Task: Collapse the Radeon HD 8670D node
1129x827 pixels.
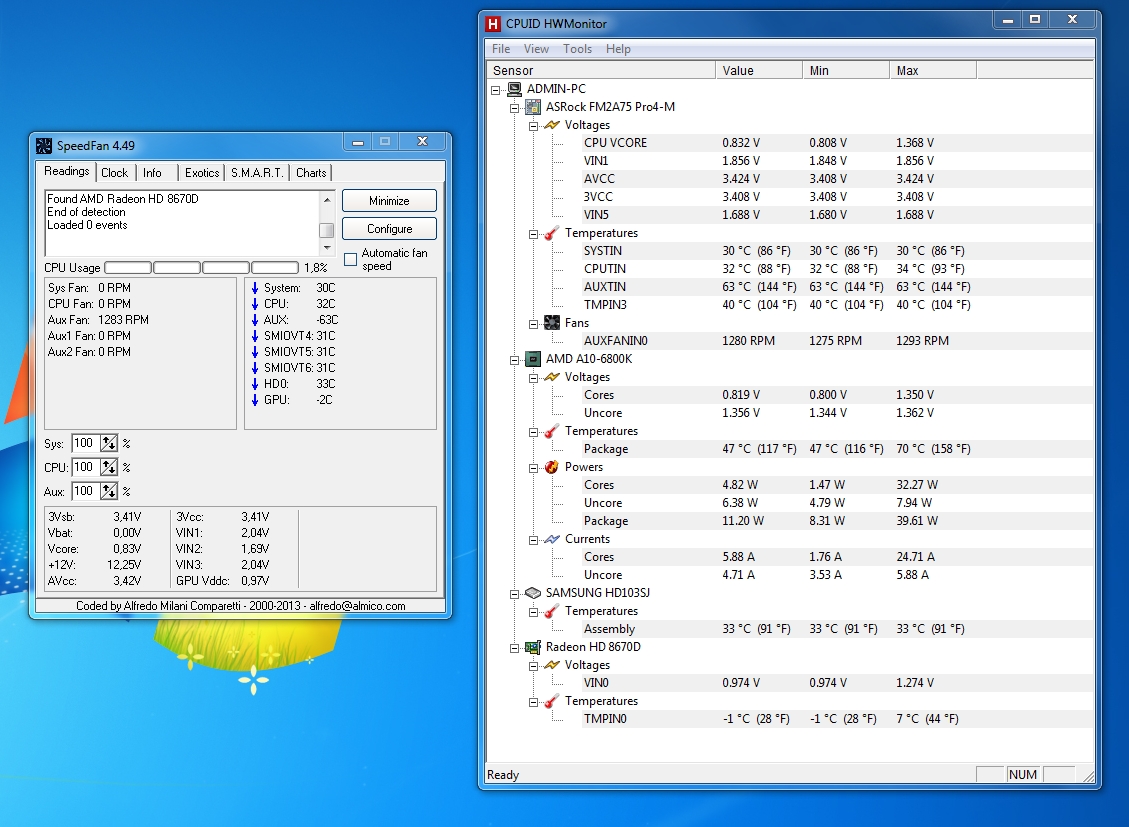Action: (514, 648)
